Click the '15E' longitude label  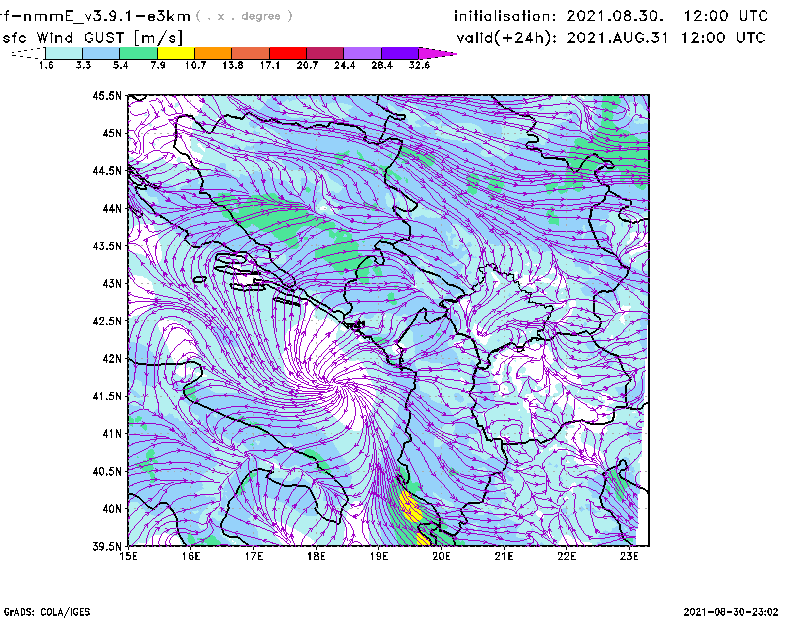click(x=128, y=556)
